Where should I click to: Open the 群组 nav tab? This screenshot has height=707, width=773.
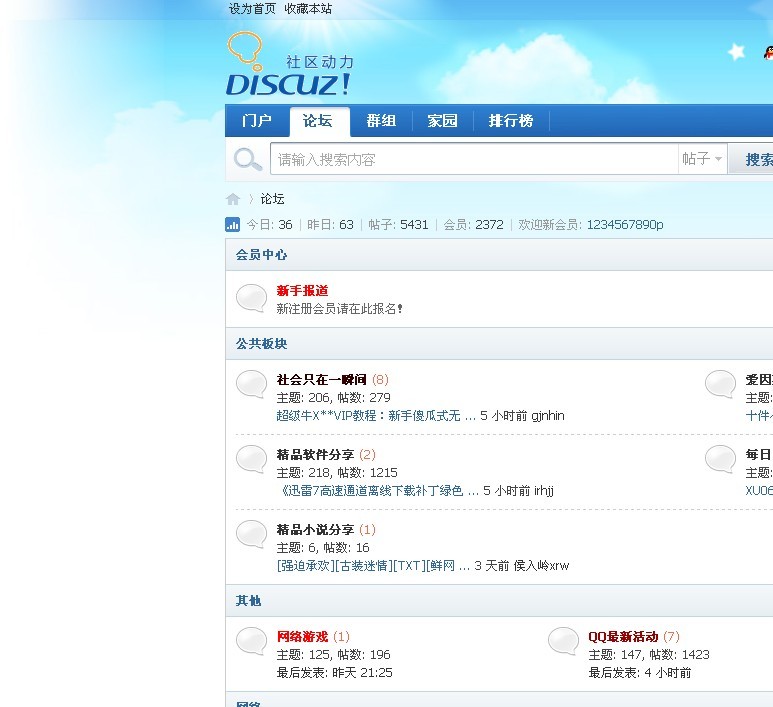381,121
